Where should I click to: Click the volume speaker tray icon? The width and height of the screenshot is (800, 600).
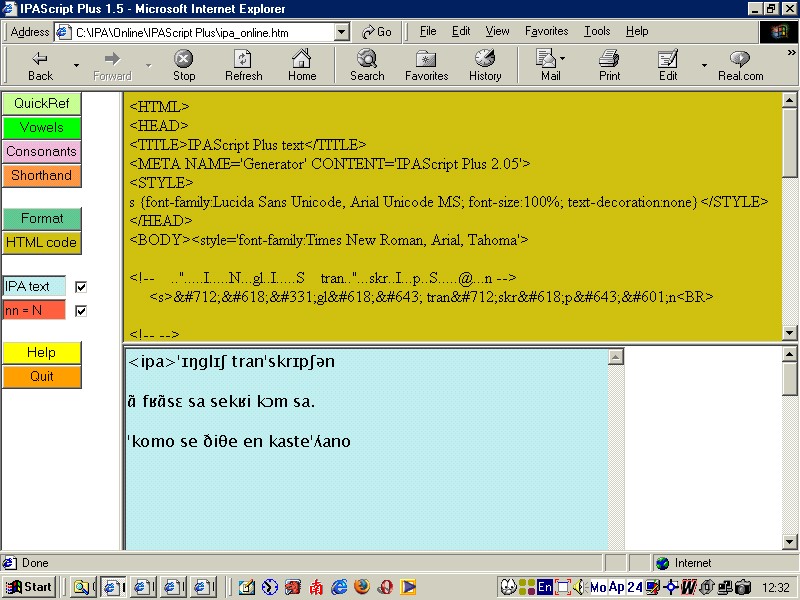click(579, 587)
